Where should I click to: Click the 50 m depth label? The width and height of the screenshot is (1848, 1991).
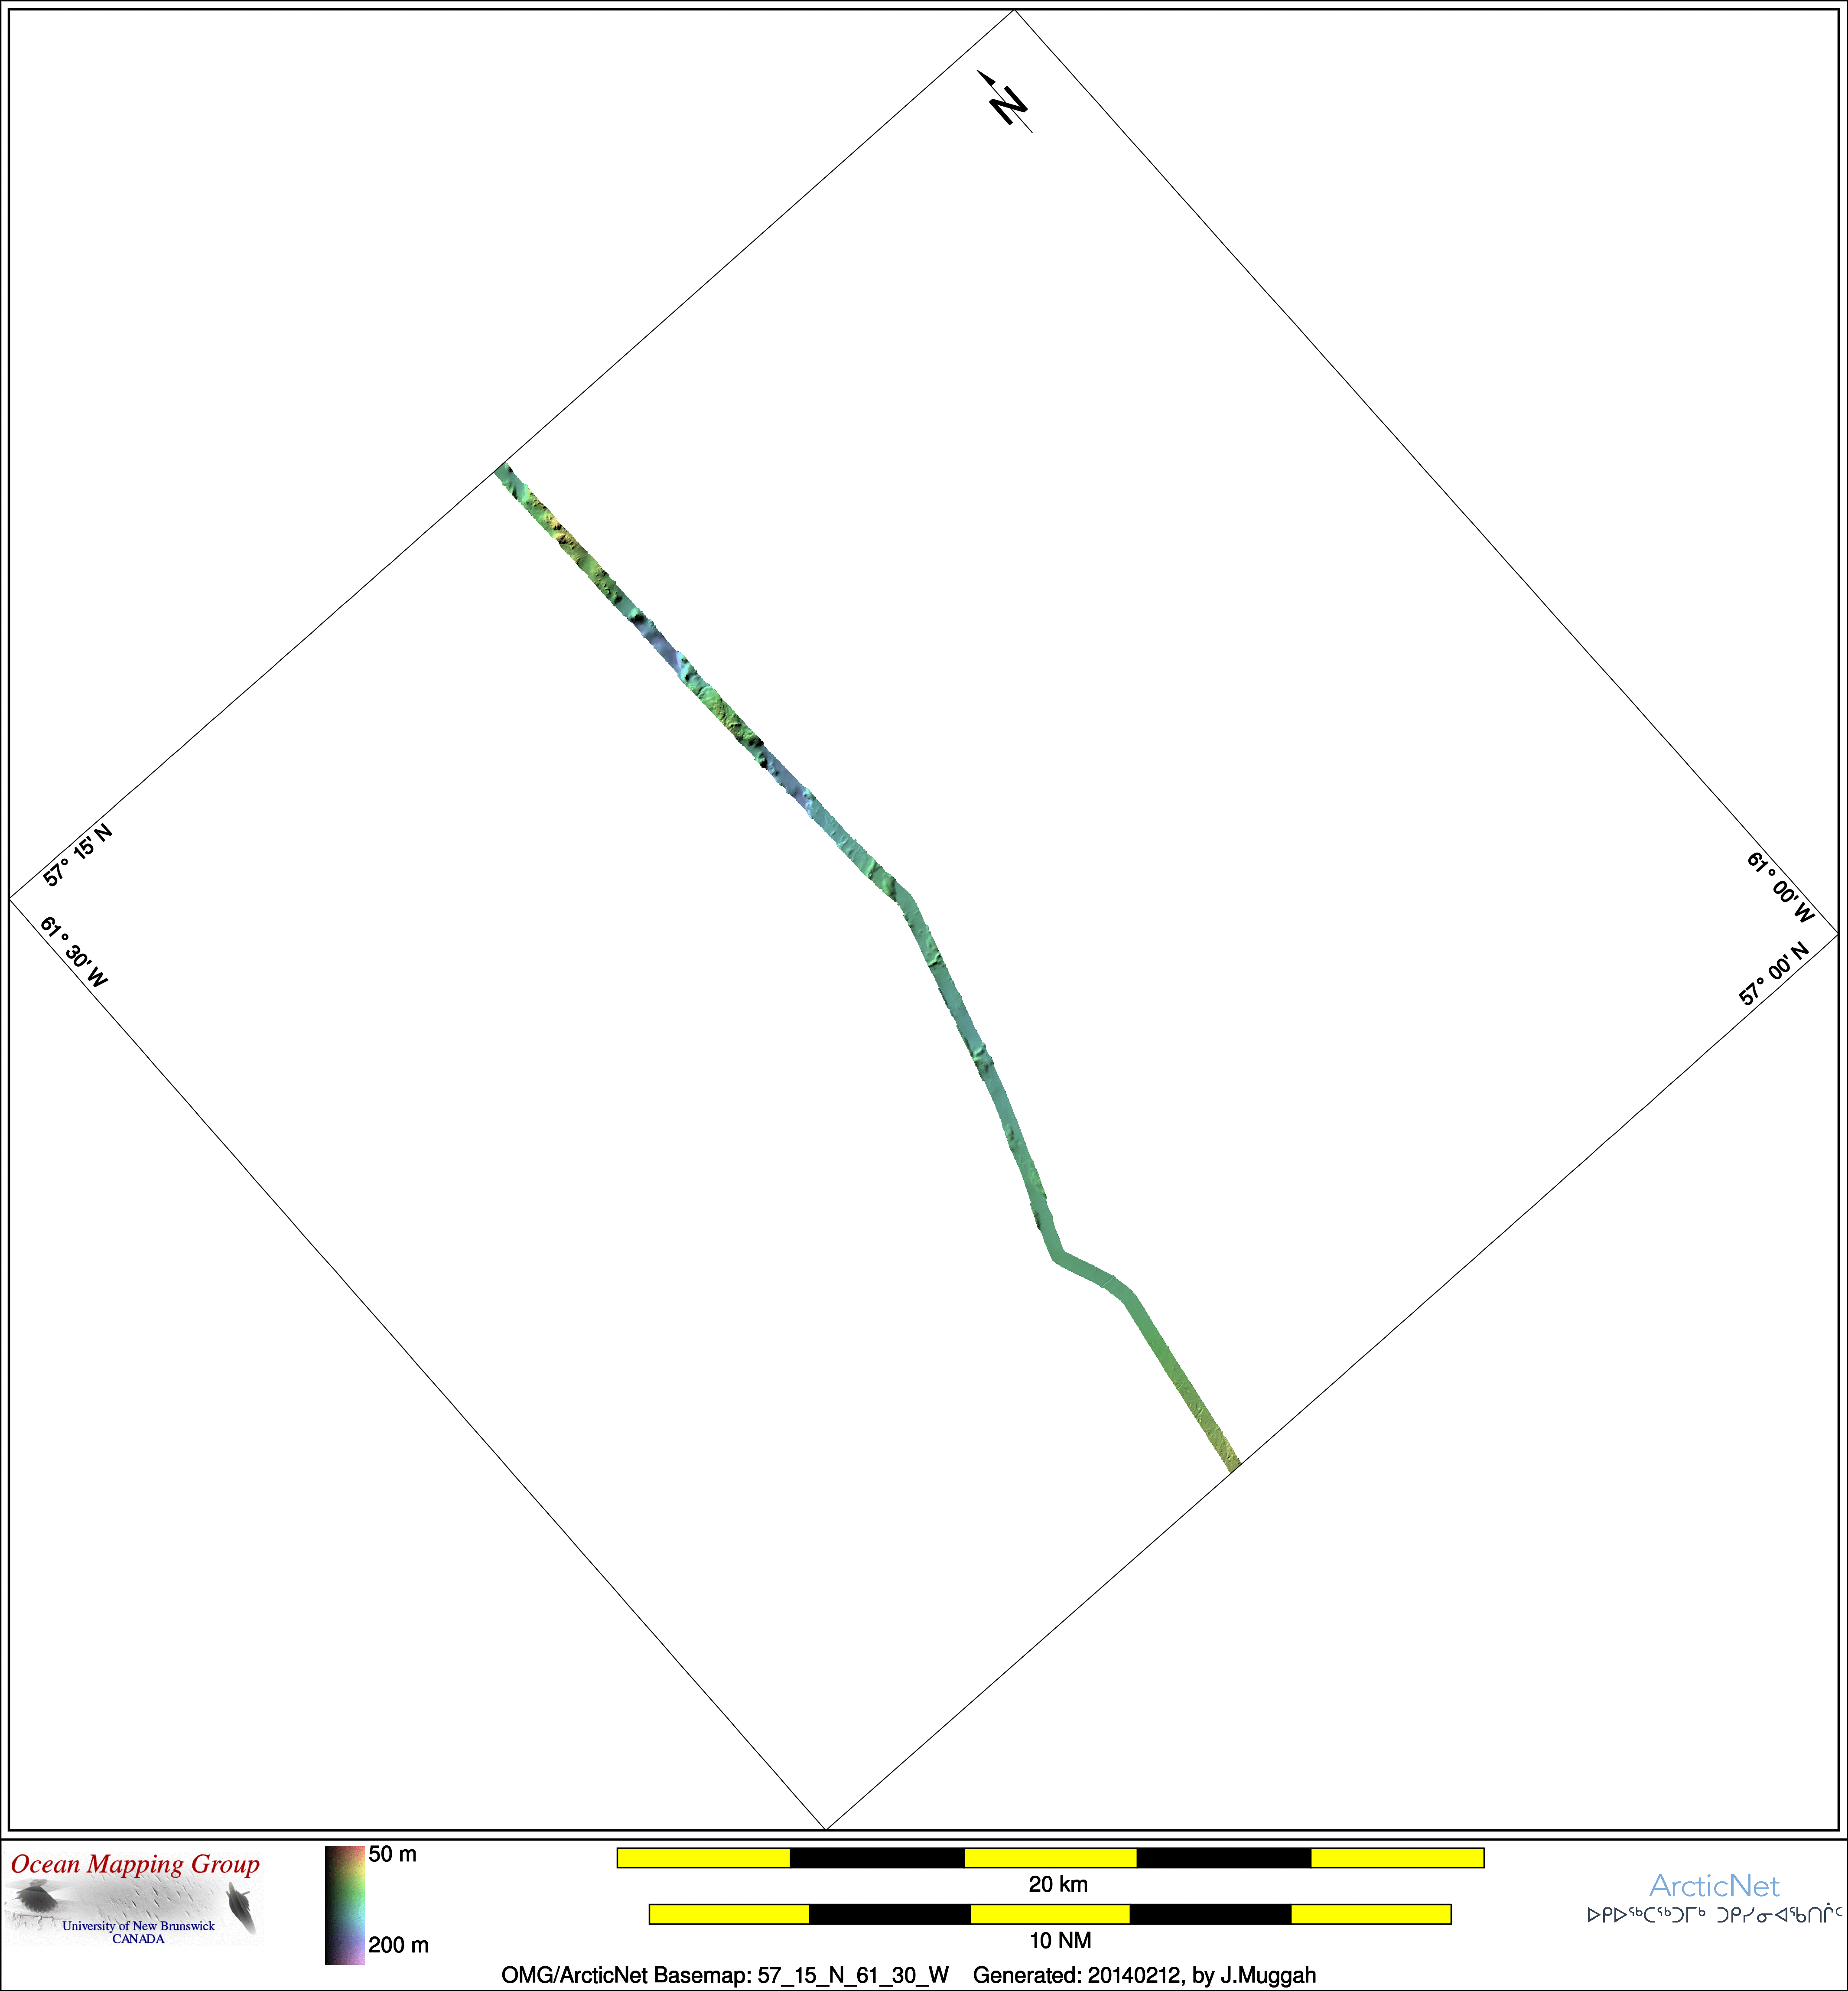point(392,1855)
